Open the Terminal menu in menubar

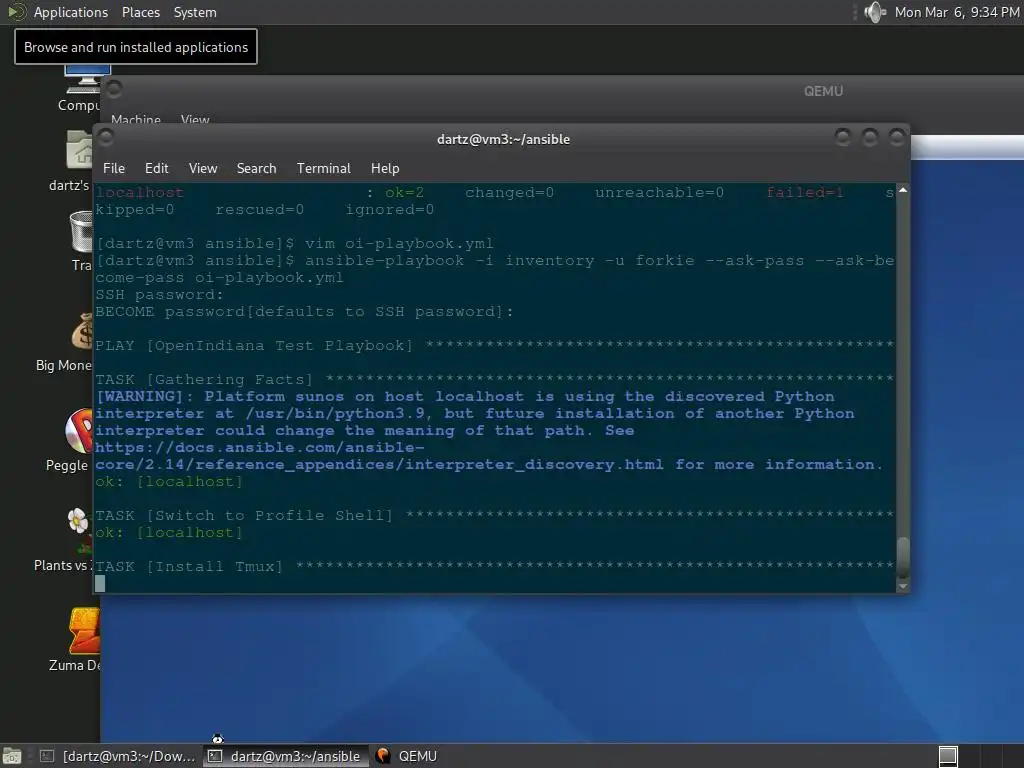tap(323, 168)
